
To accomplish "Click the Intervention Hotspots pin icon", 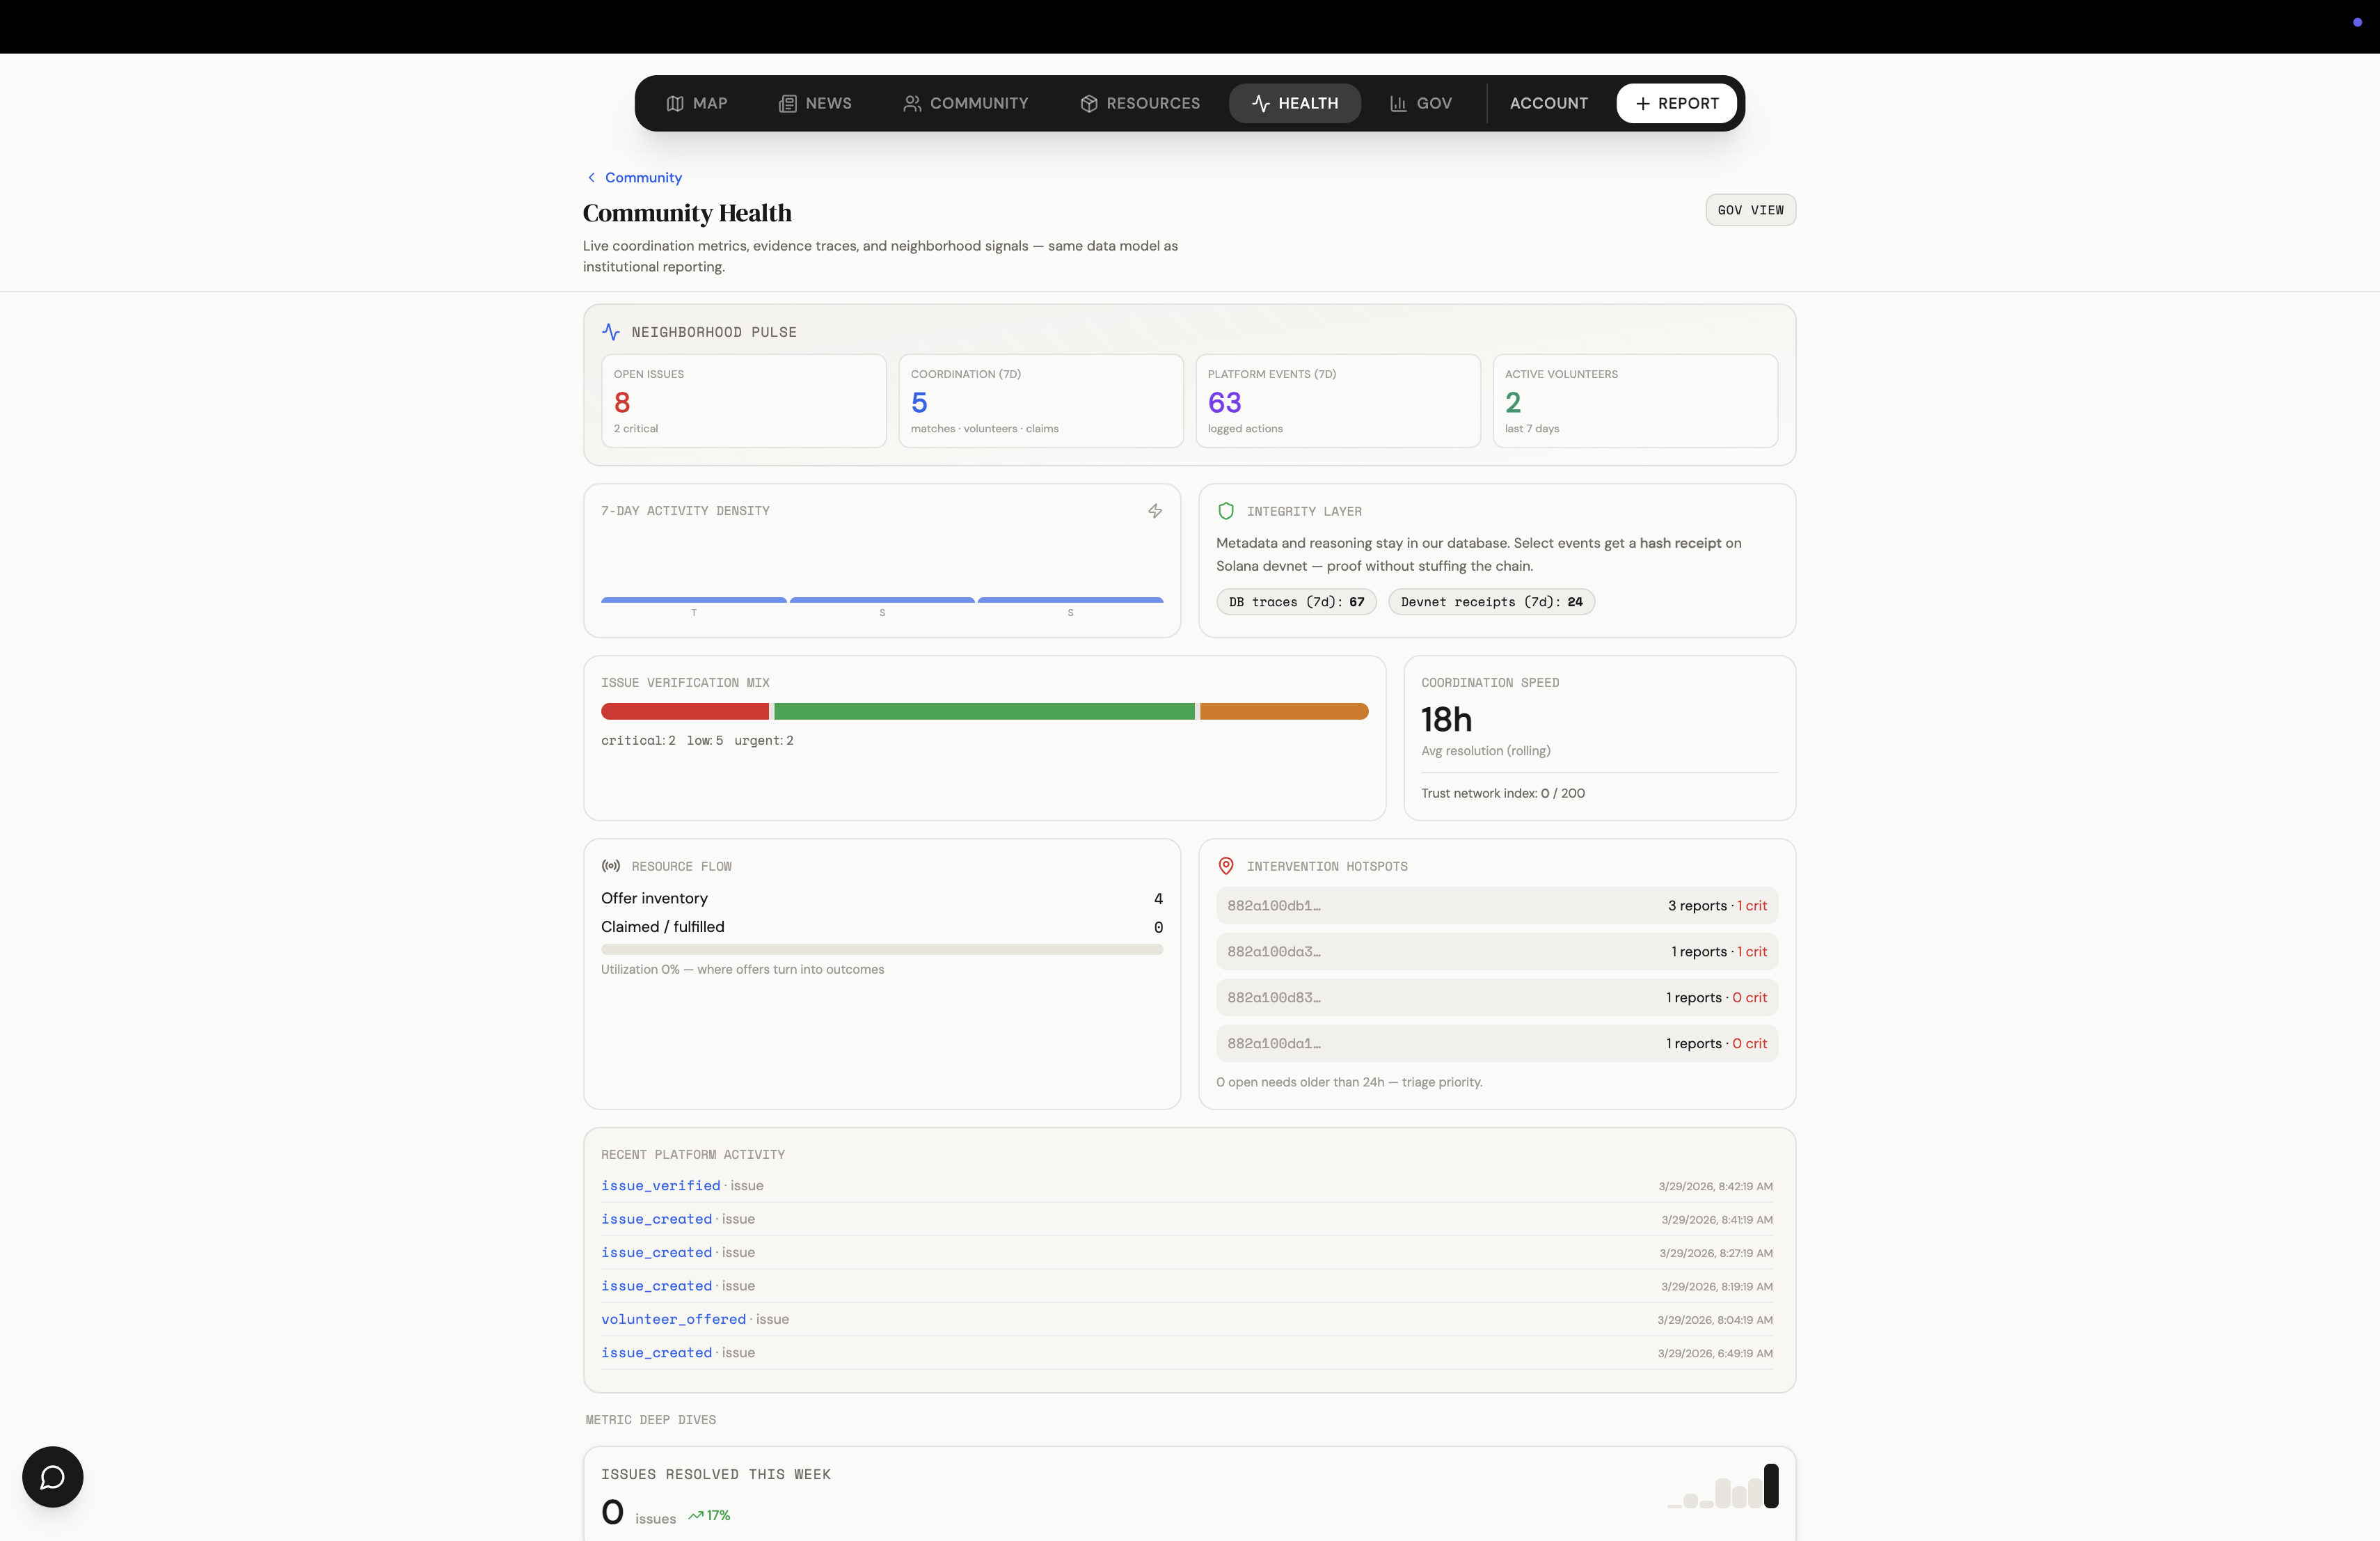I will pos(1225,866).
